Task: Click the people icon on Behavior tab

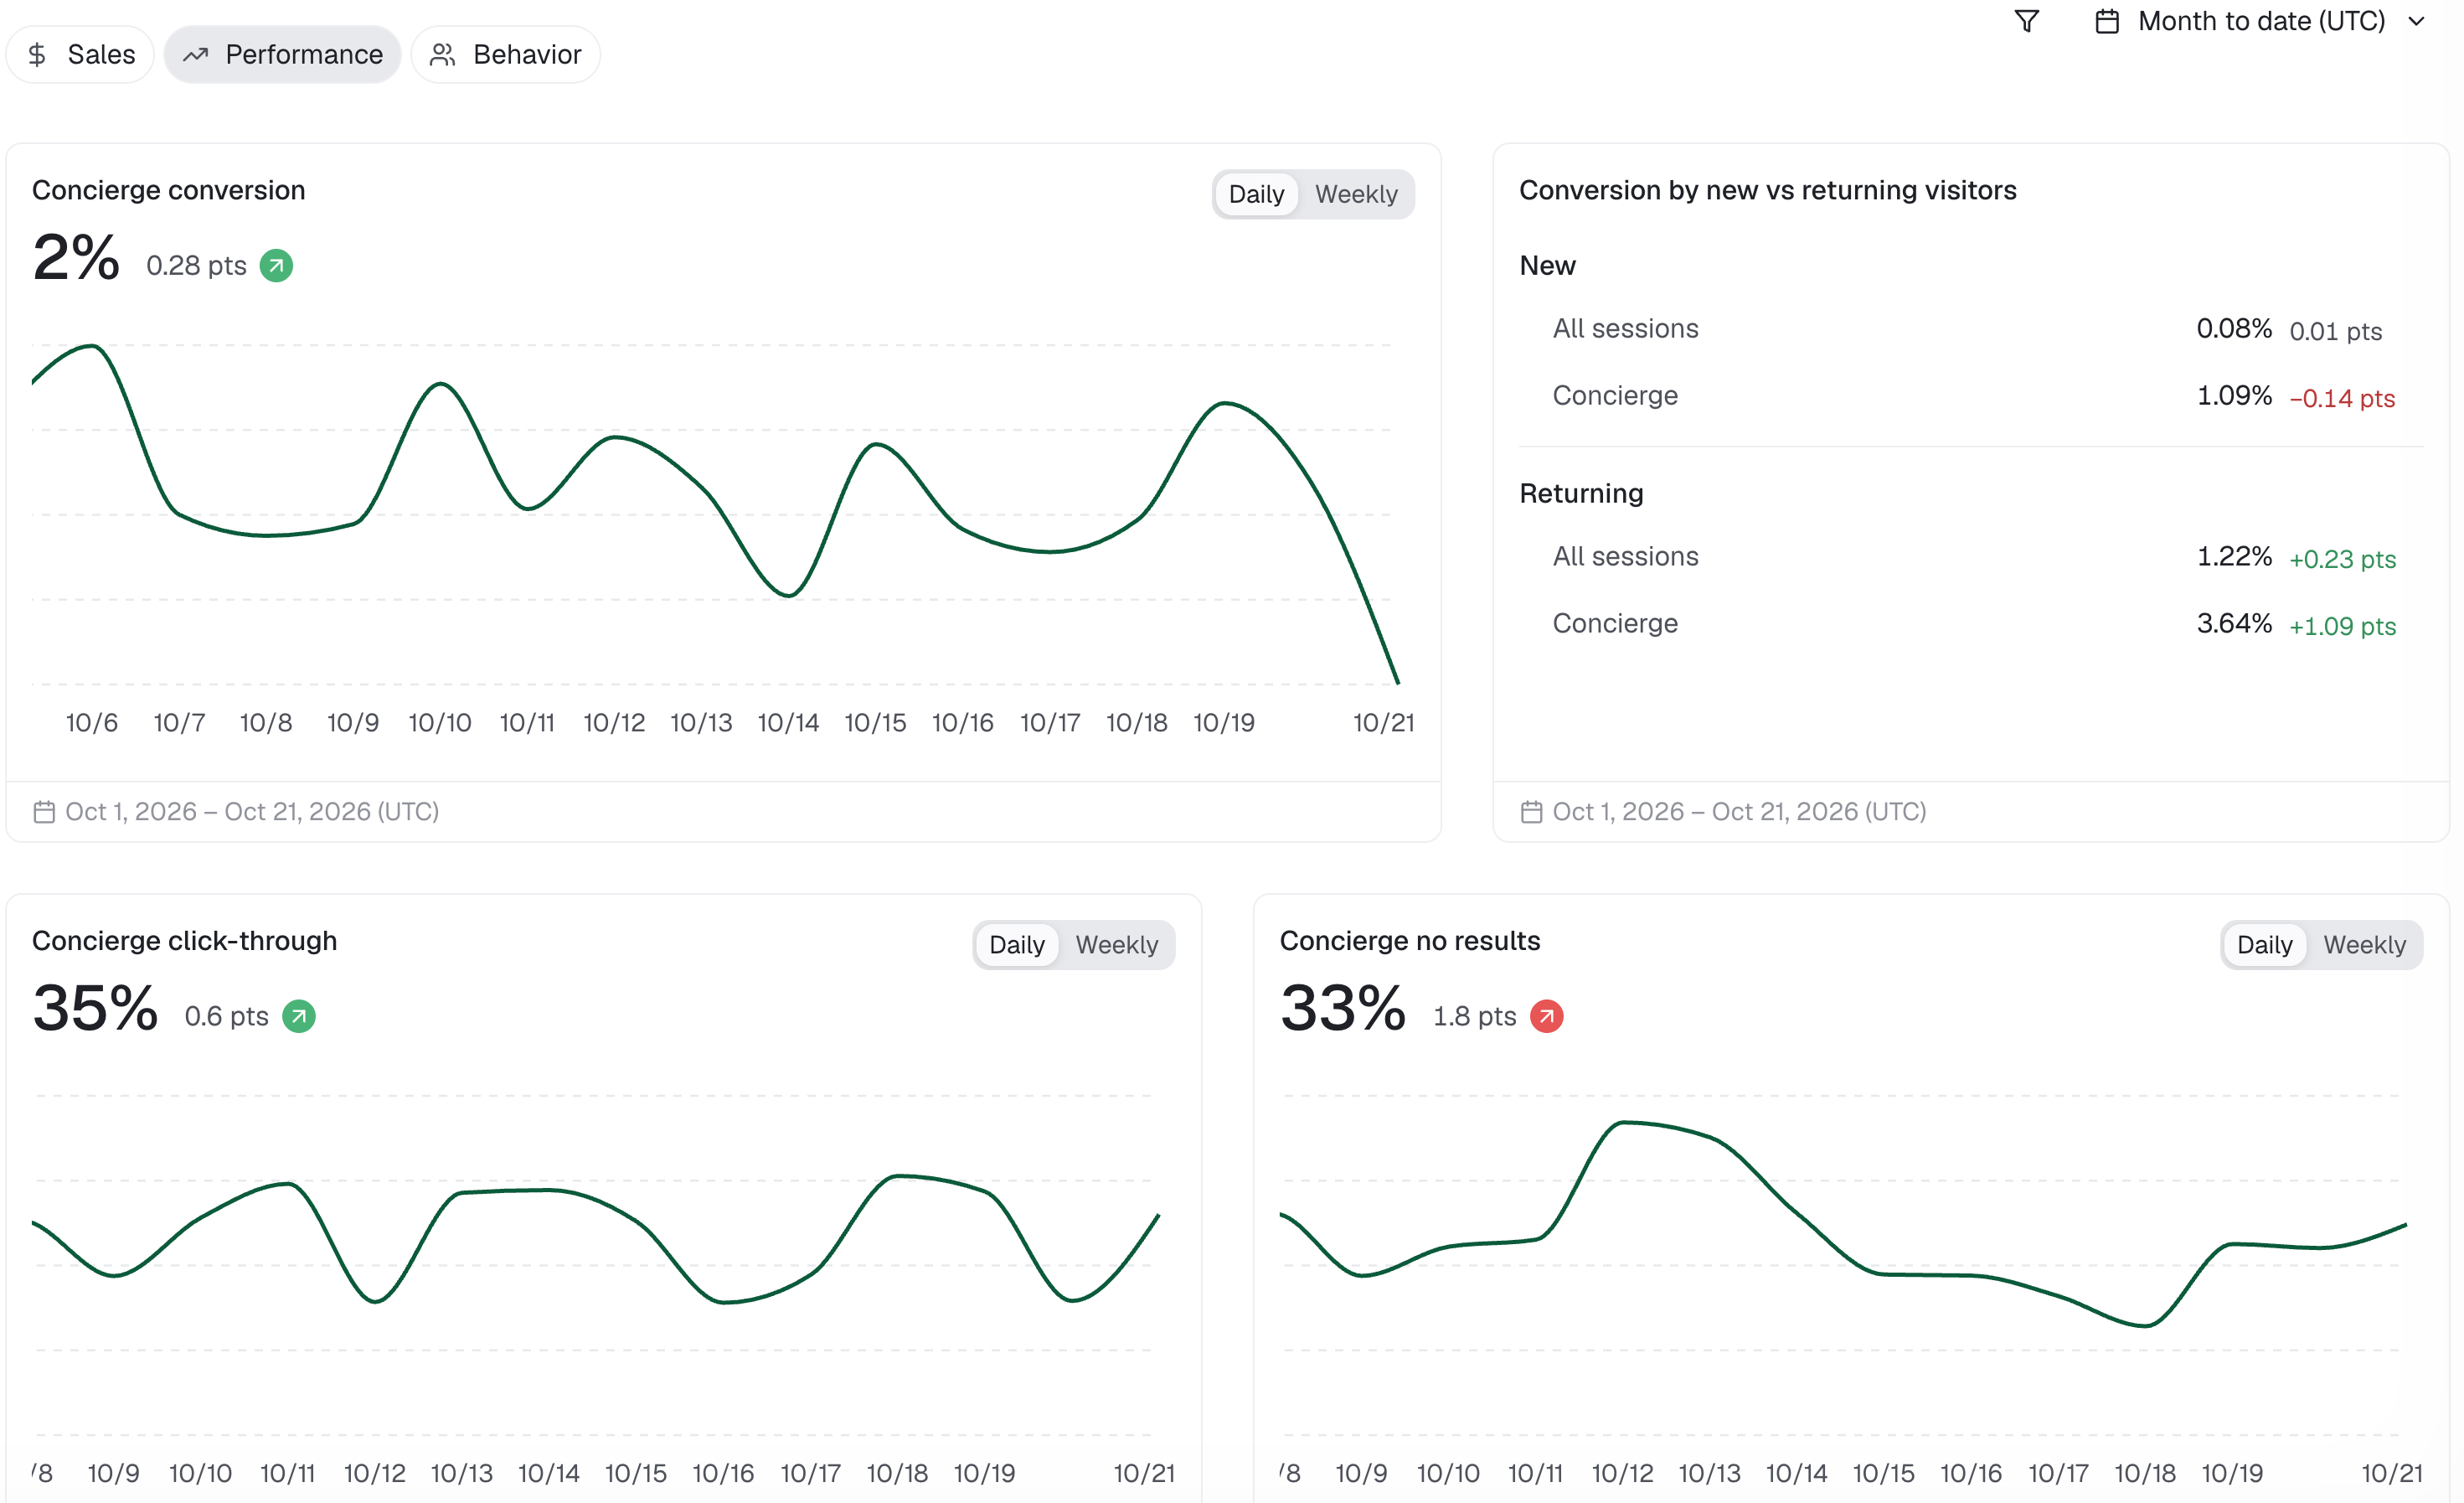Action: [x=443, y=54]
